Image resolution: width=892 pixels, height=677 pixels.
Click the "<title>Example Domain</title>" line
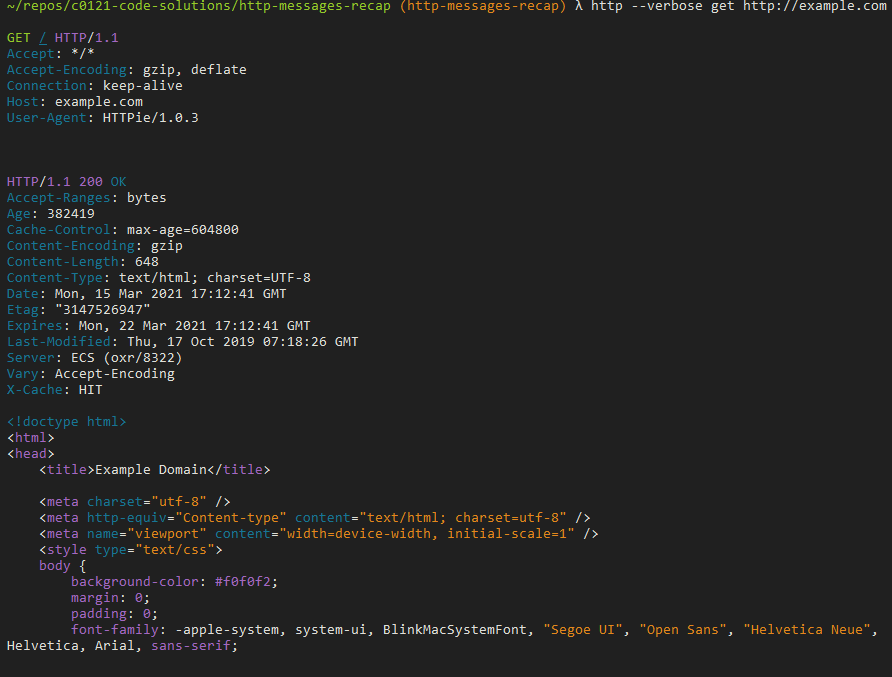(x=155, y=470)
